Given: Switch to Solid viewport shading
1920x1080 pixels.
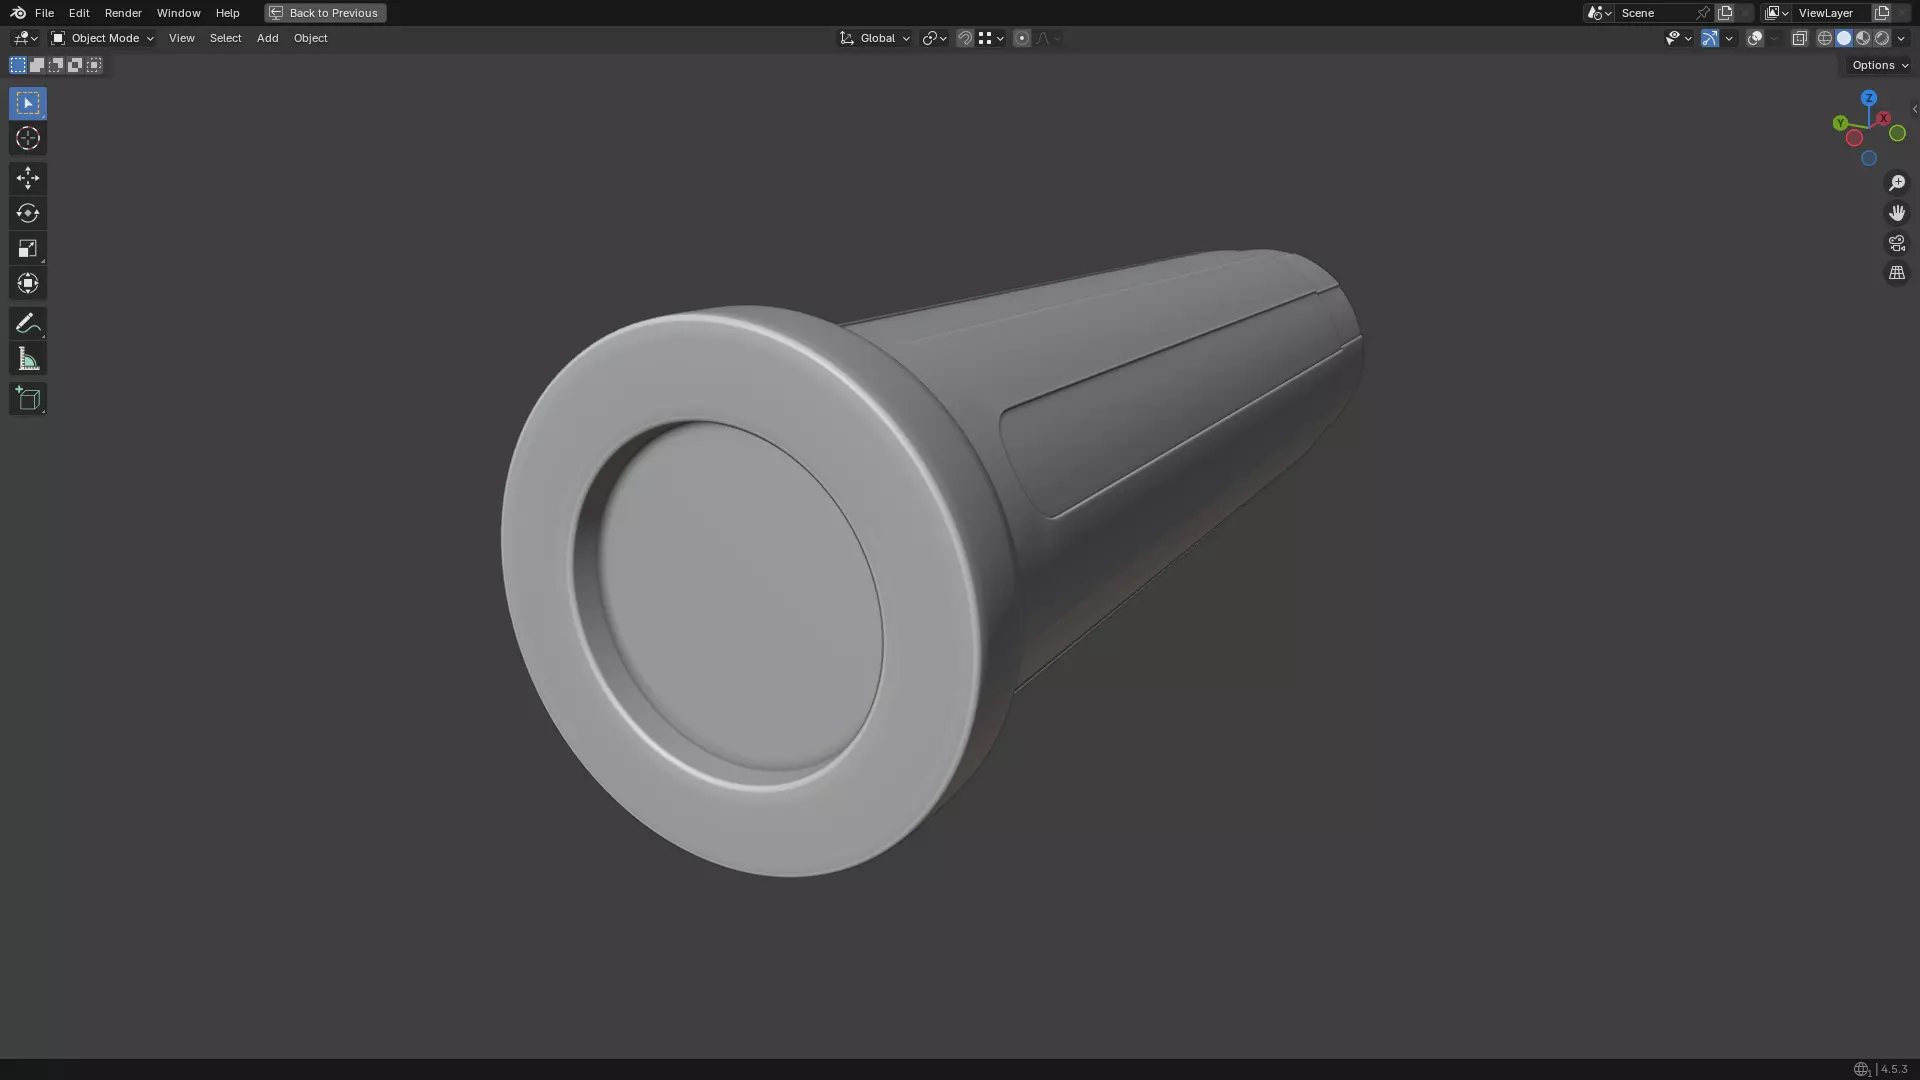Looking at the screenshot, I should click(1844, 38).
